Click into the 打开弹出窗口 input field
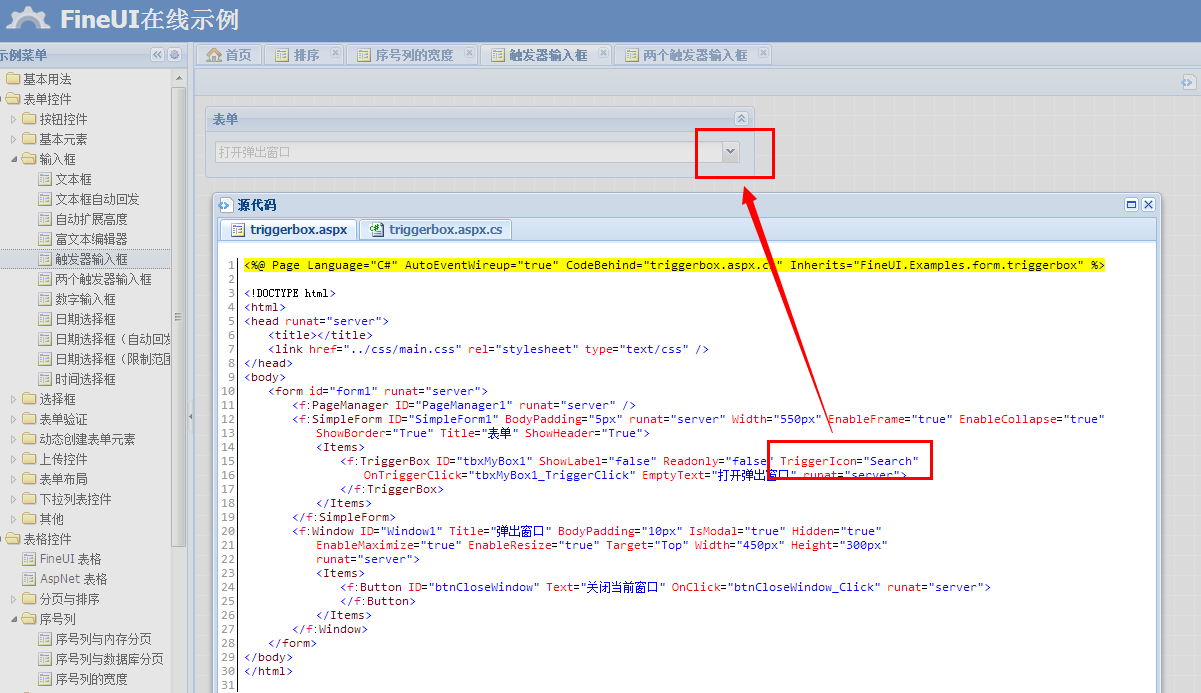This screenshot has height=693, width=1201. click(x=467, y=152)
